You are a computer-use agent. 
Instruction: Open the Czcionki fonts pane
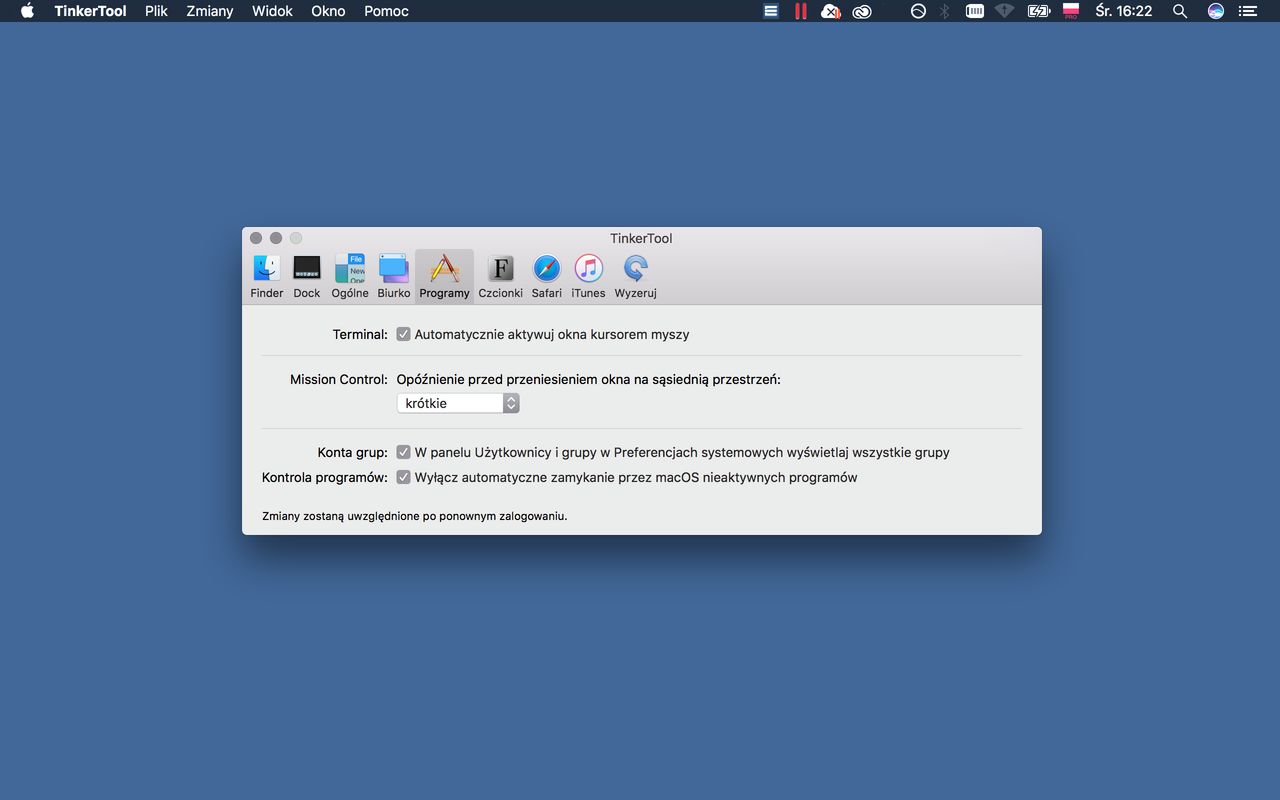pyautogui.click(x=500, y=276)
